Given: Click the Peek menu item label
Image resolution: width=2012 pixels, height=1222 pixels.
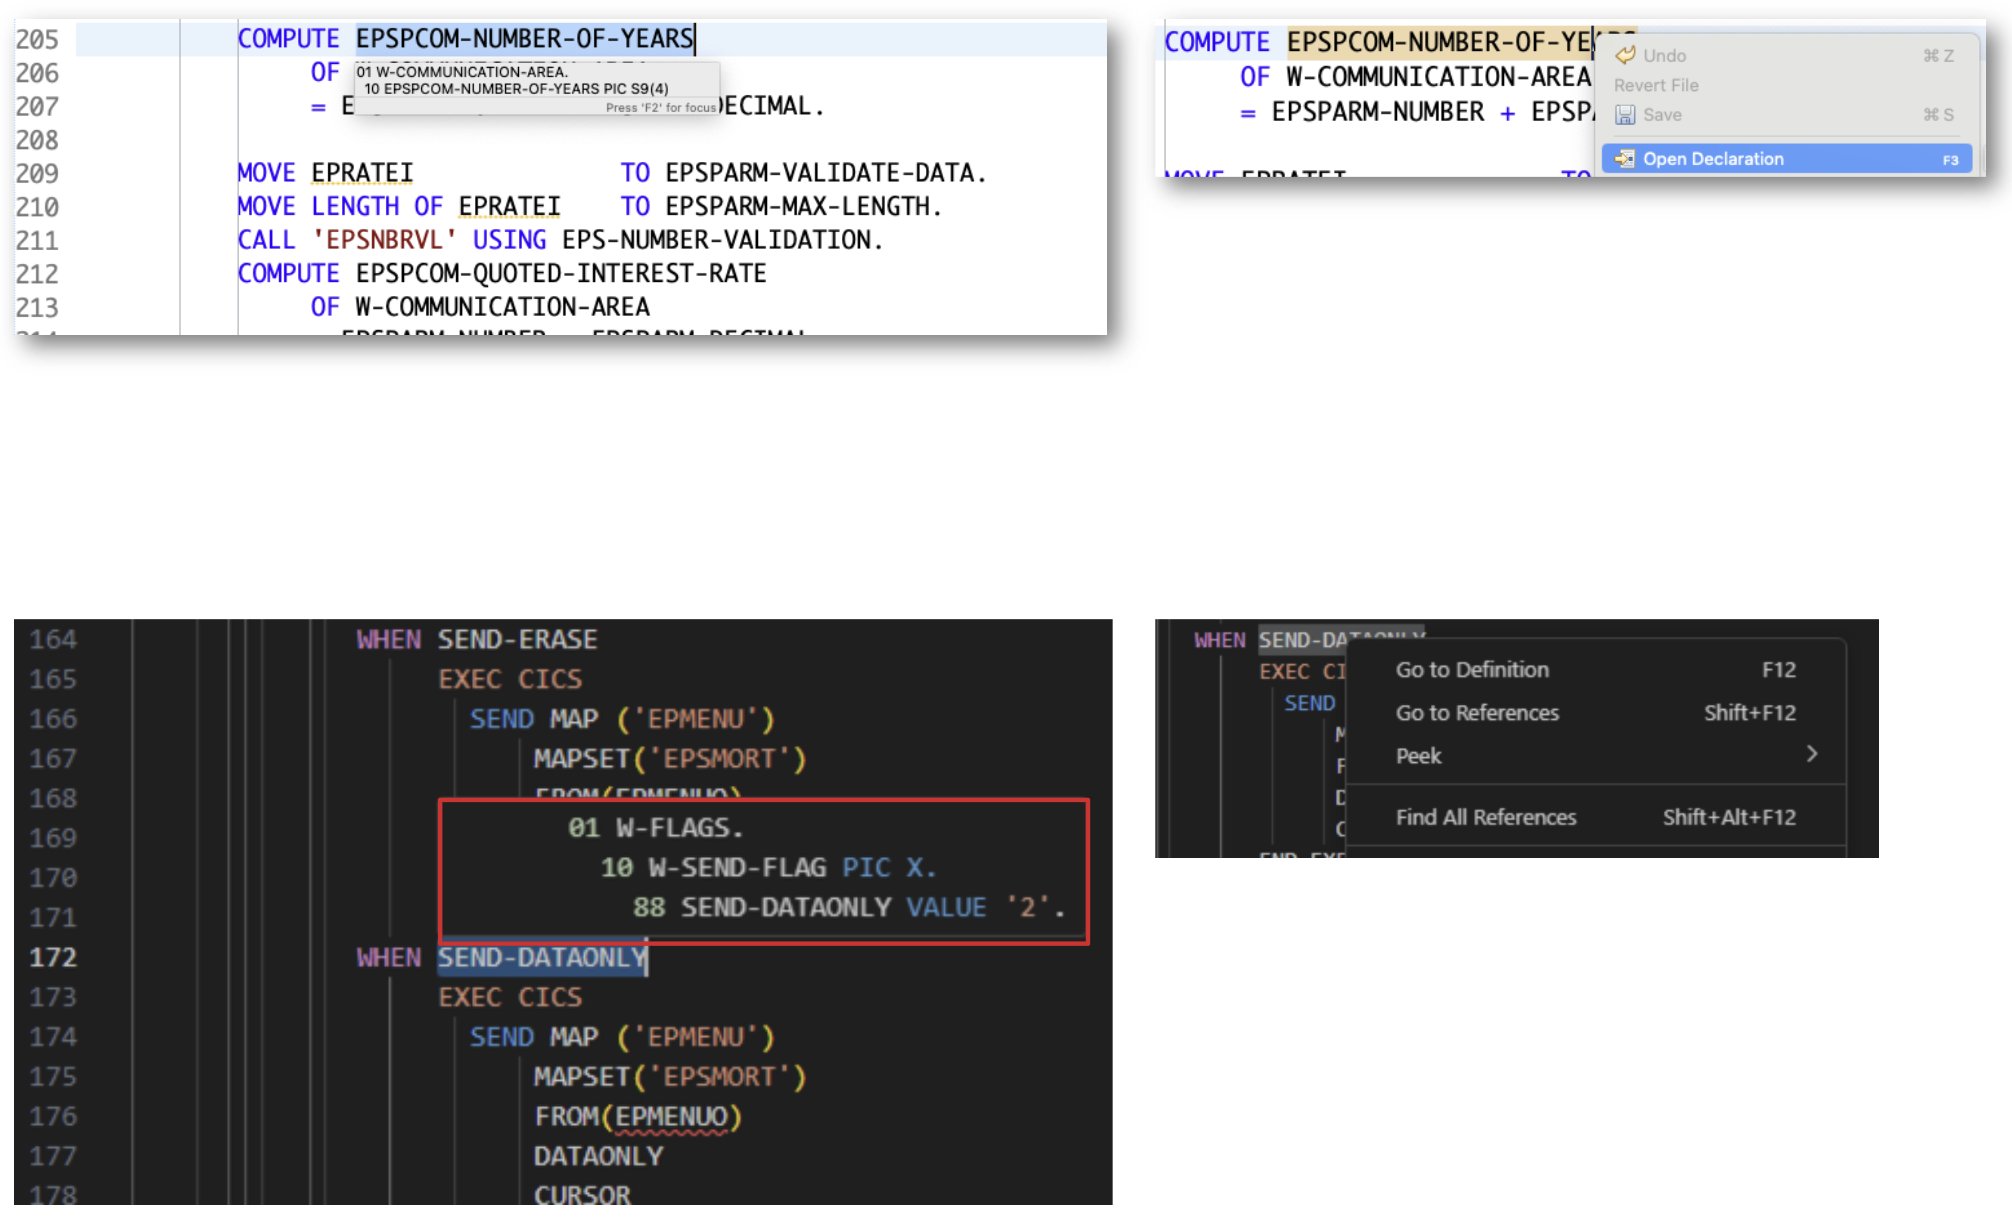Looking at the screenshot, I should [x=1418, y=756].
